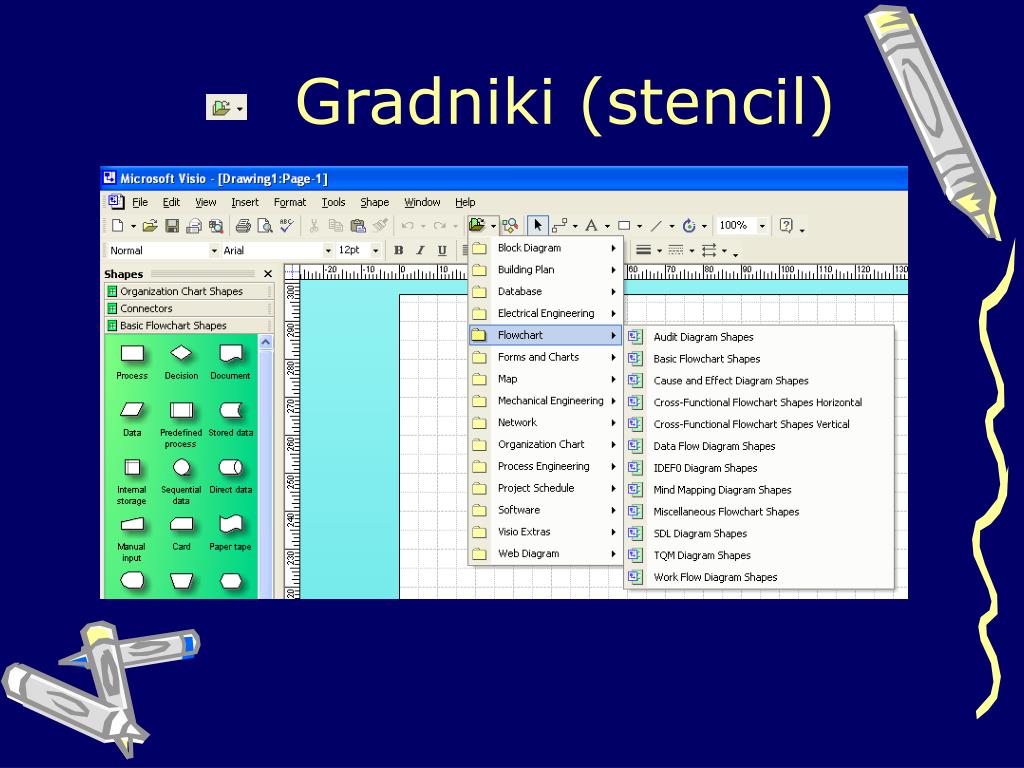Open the Shape menu
The height and width of the screenshot is (768, 1024).
[x=374, y=202]
